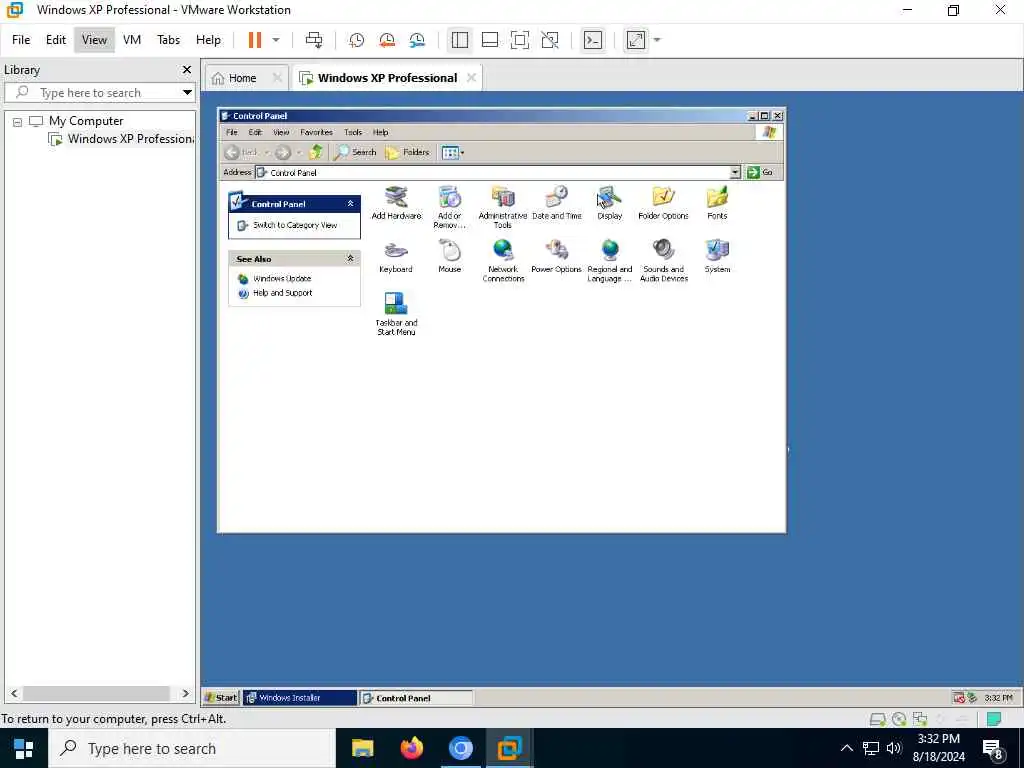Open VMware File menu
Screen dimensions: 1024x768
[x=21, y=40]
